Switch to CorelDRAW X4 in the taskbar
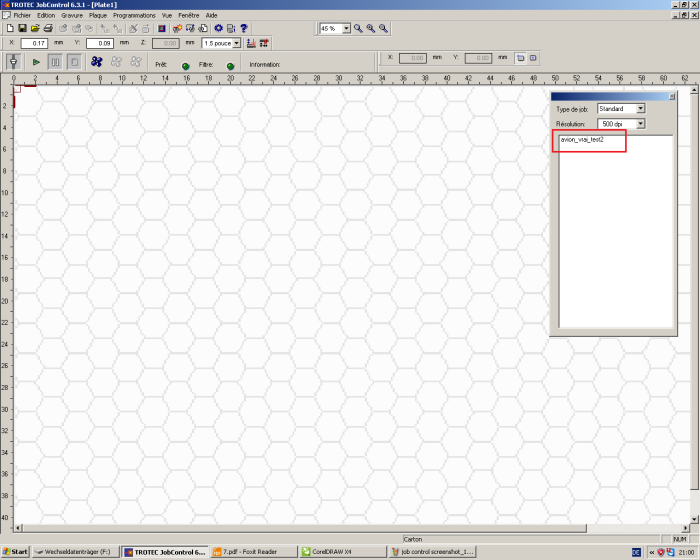 point(343,552)
